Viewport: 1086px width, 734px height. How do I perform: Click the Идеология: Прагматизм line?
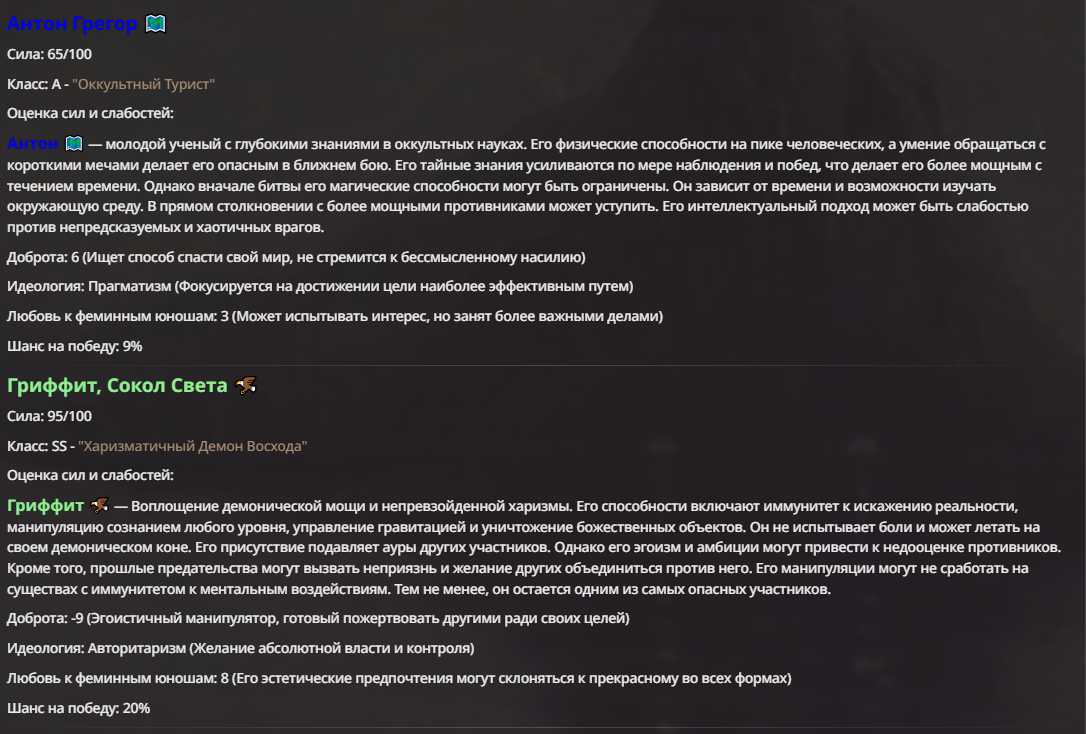(x=320, y=286)
